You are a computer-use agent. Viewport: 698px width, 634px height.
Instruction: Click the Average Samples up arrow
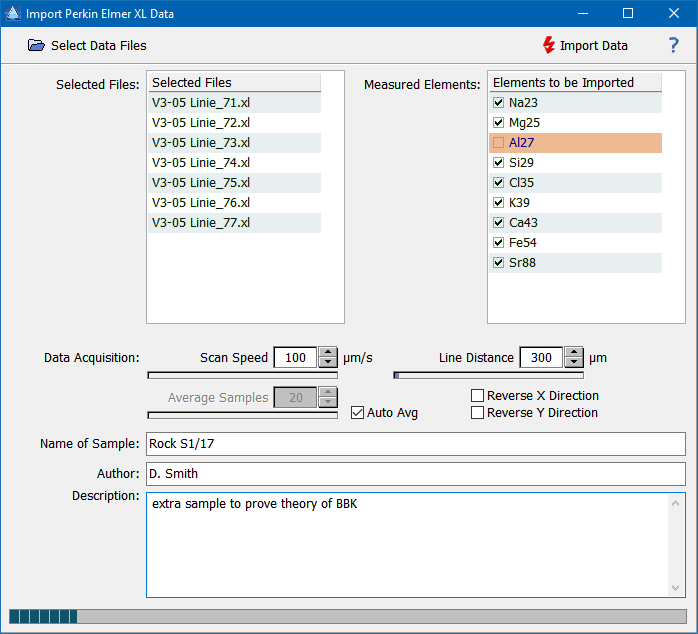328,392
